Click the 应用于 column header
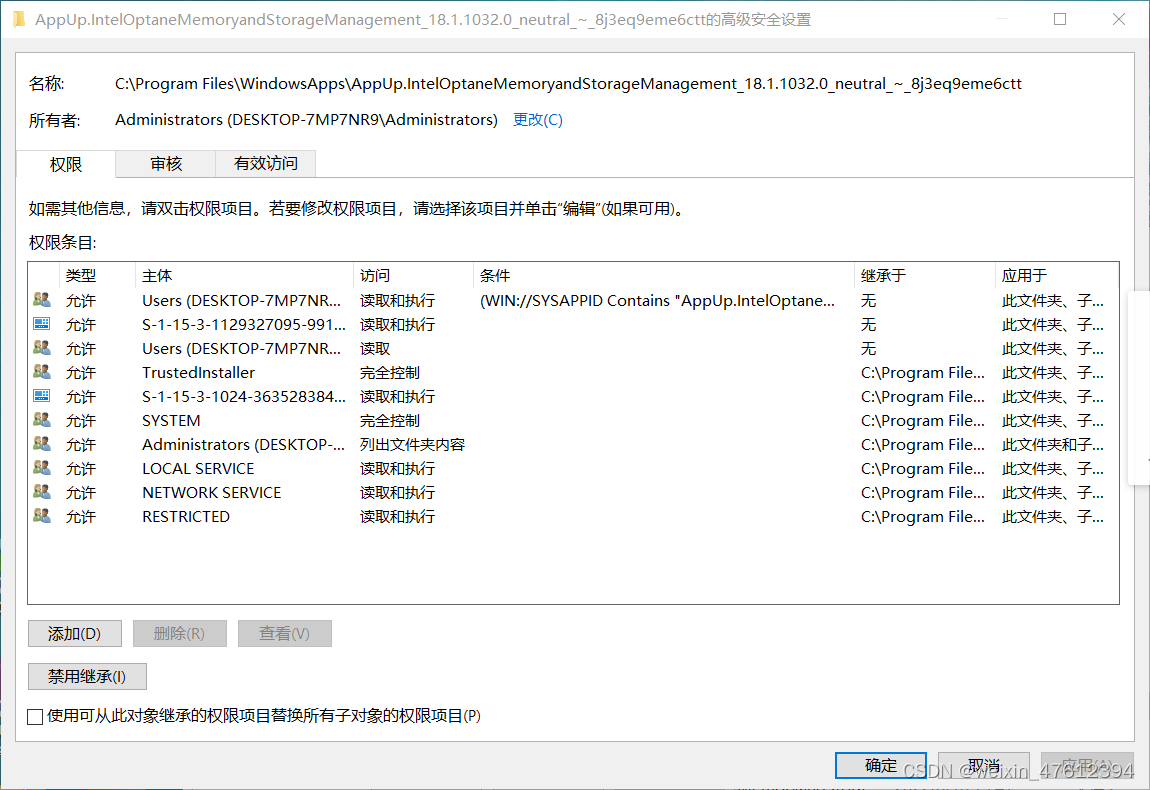Screen dimensions: 1150x790 pos(1057,276)
